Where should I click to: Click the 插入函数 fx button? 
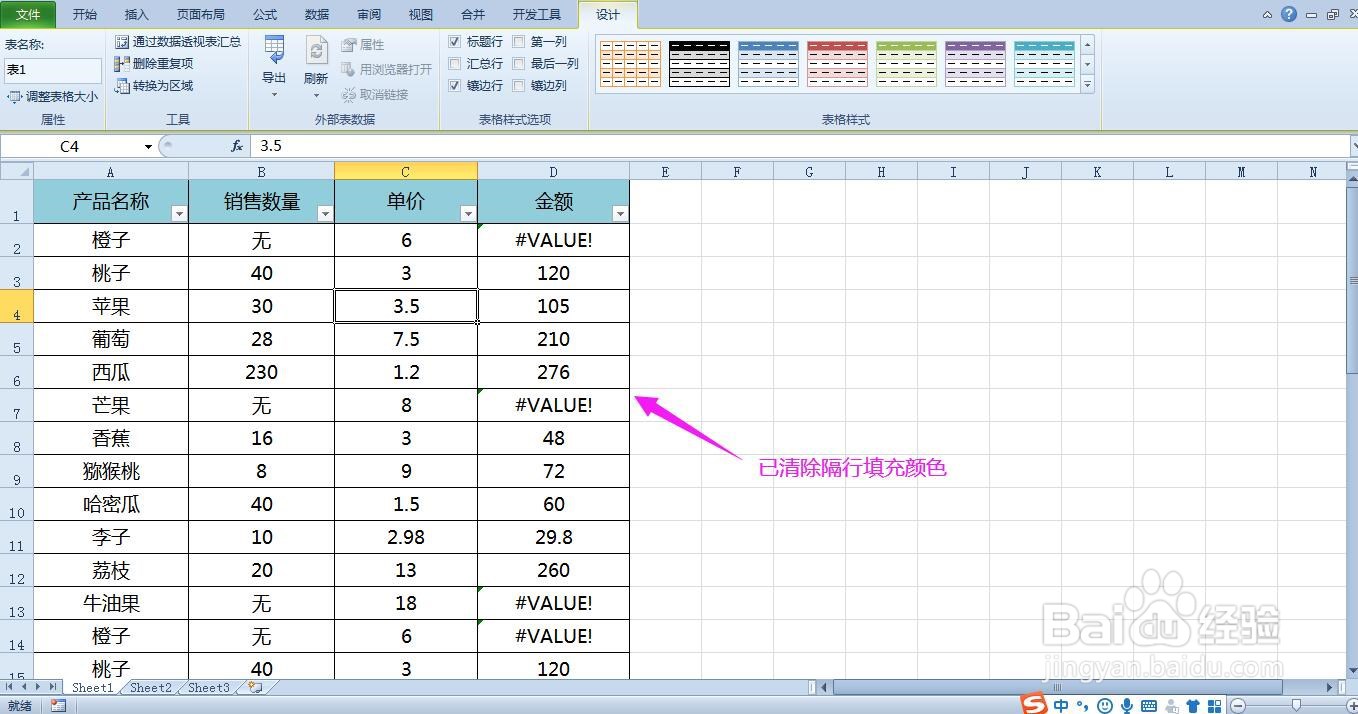click(x=236, y=145)
